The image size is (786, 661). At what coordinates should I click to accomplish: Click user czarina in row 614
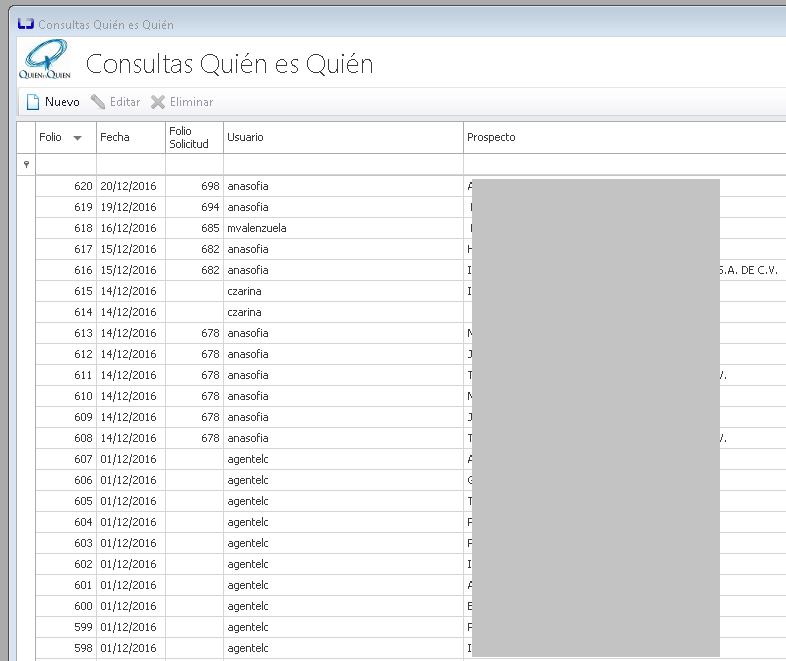click(244, 312)
